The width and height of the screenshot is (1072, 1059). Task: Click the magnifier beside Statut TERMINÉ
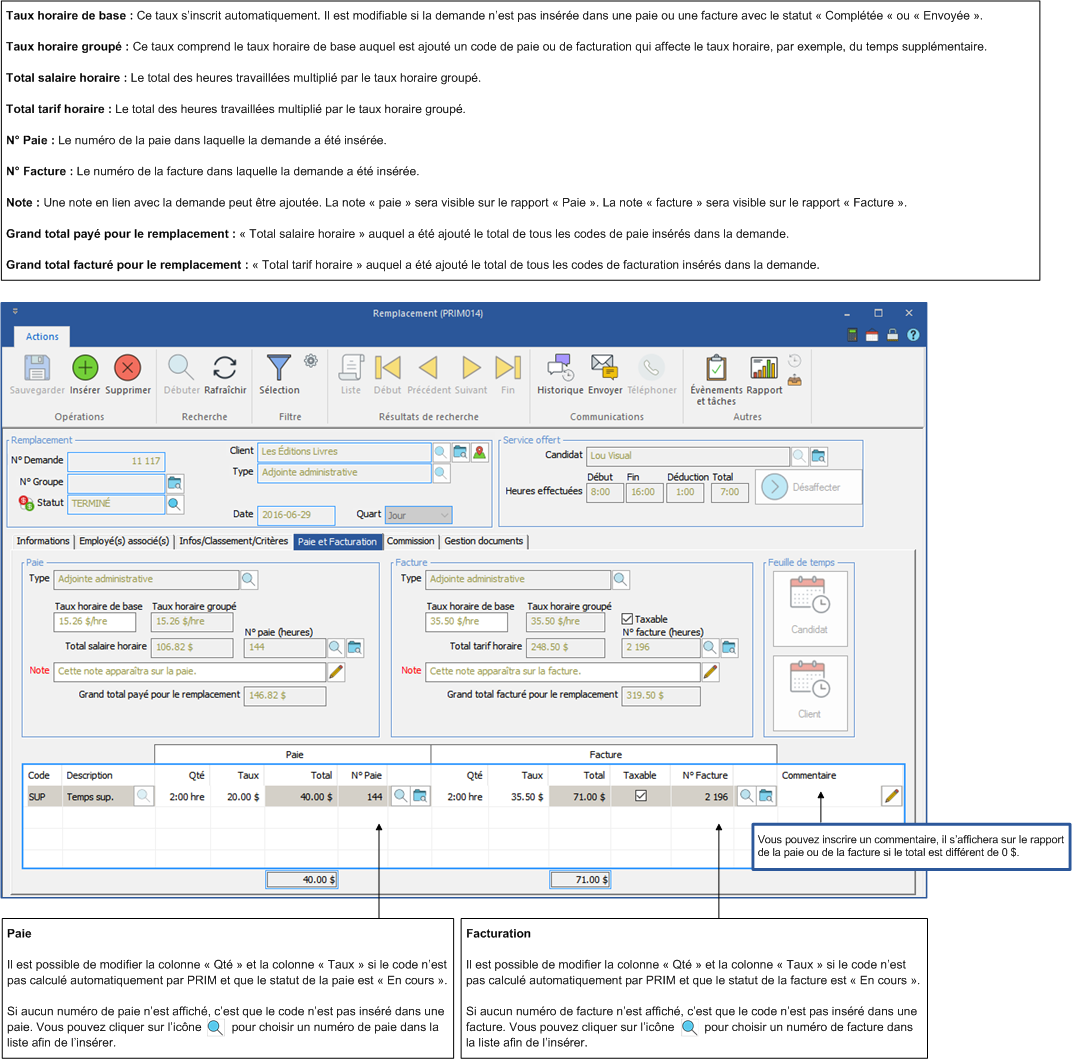[175, 504]
